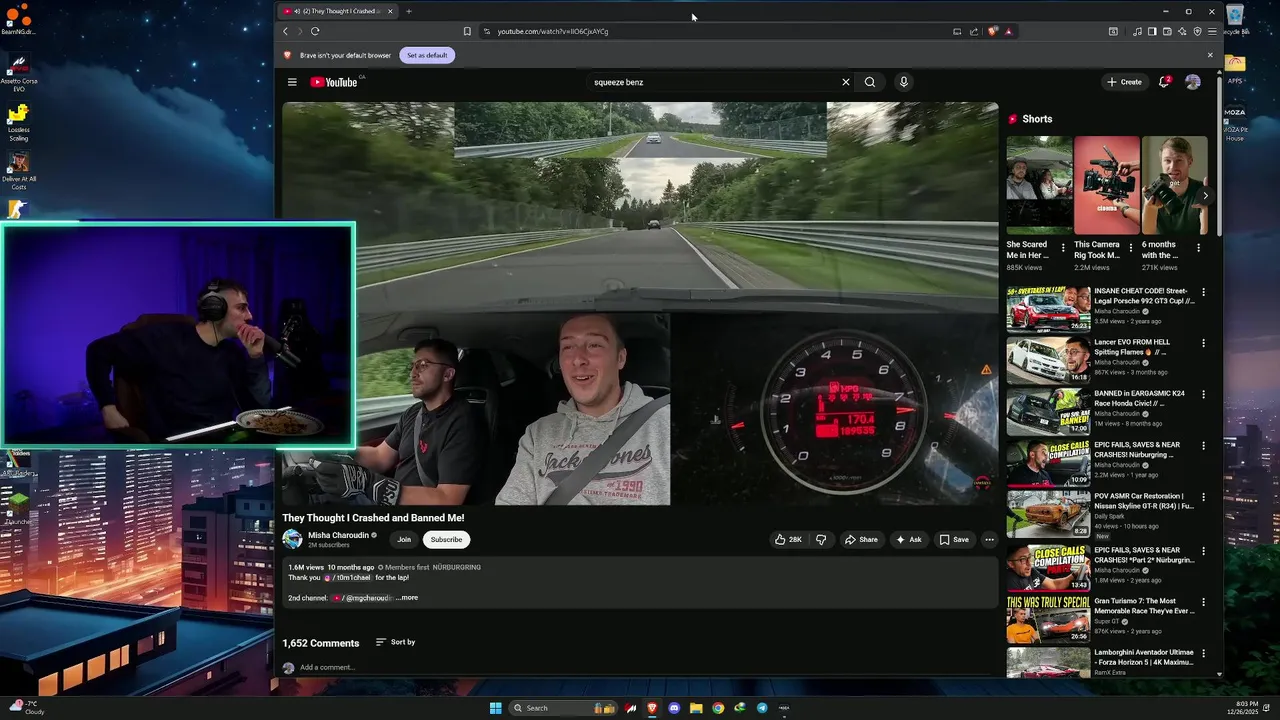Open File Explorer from the taskbar

[x=696, y=708]
